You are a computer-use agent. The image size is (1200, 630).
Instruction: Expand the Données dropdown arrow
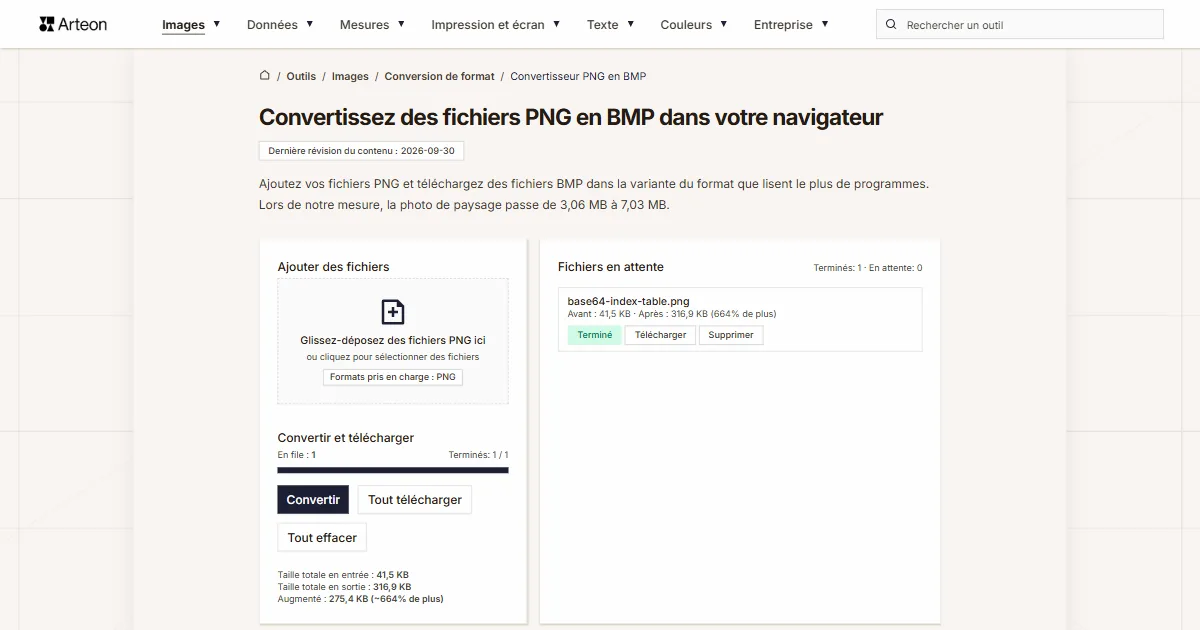pyautogui.click(x=310, y=23)
